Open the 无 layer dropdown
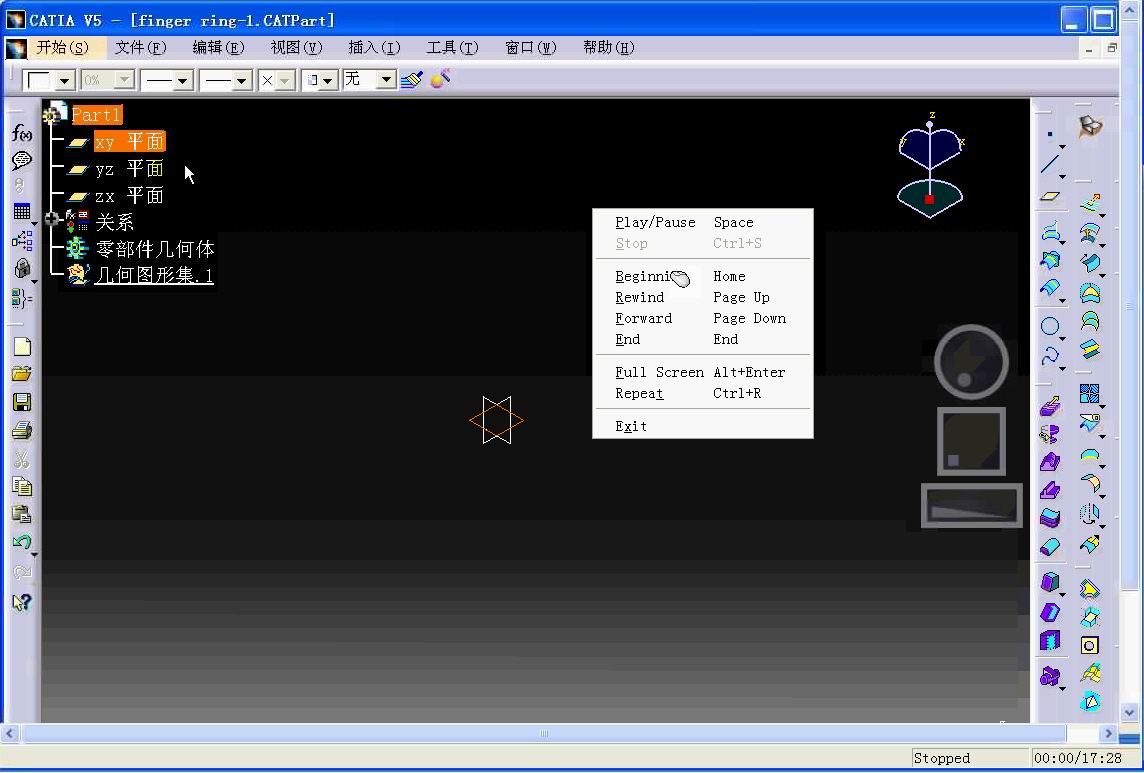1144x773 pixels. point(385,80)
